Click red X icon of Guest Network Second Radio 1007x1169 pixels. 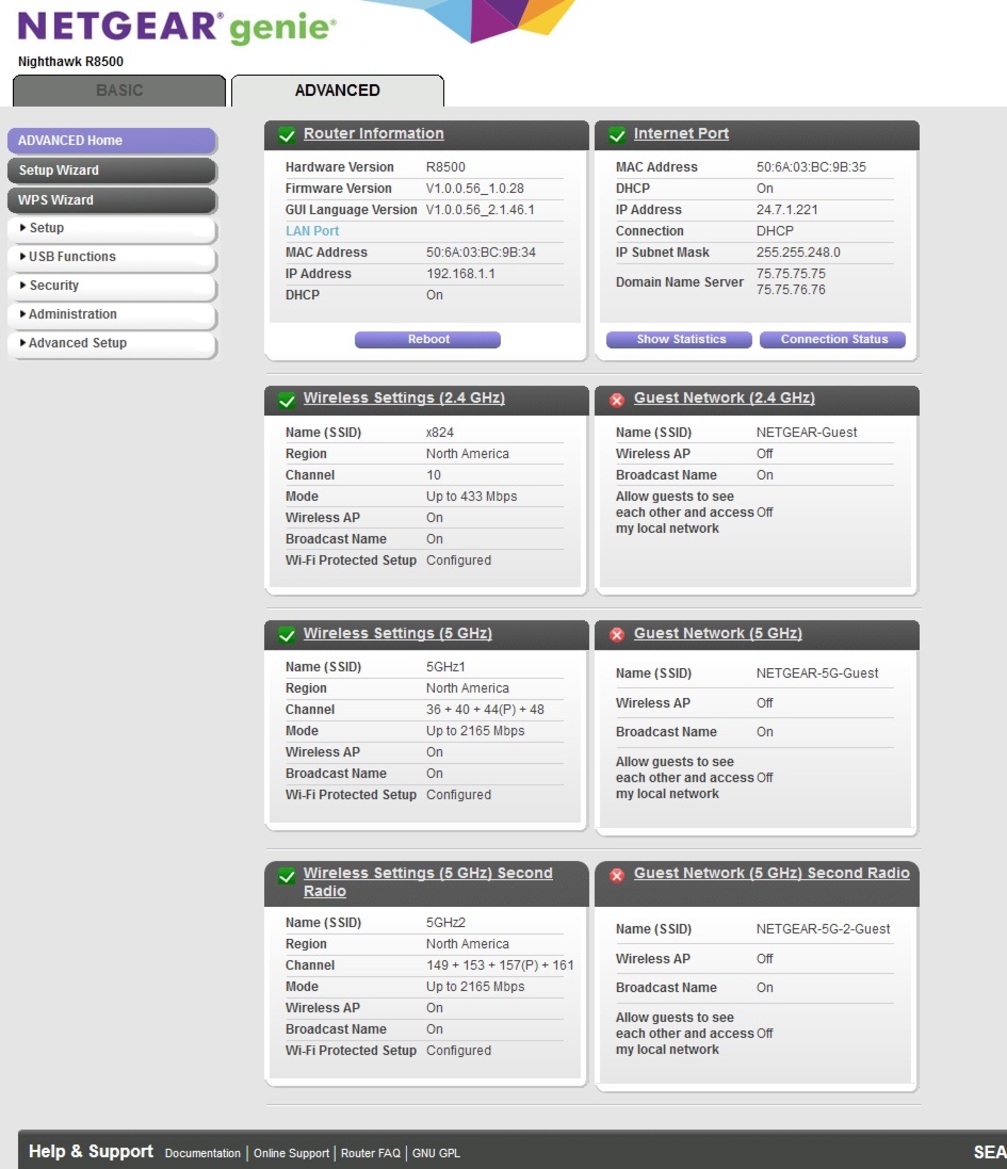(617, 875)
